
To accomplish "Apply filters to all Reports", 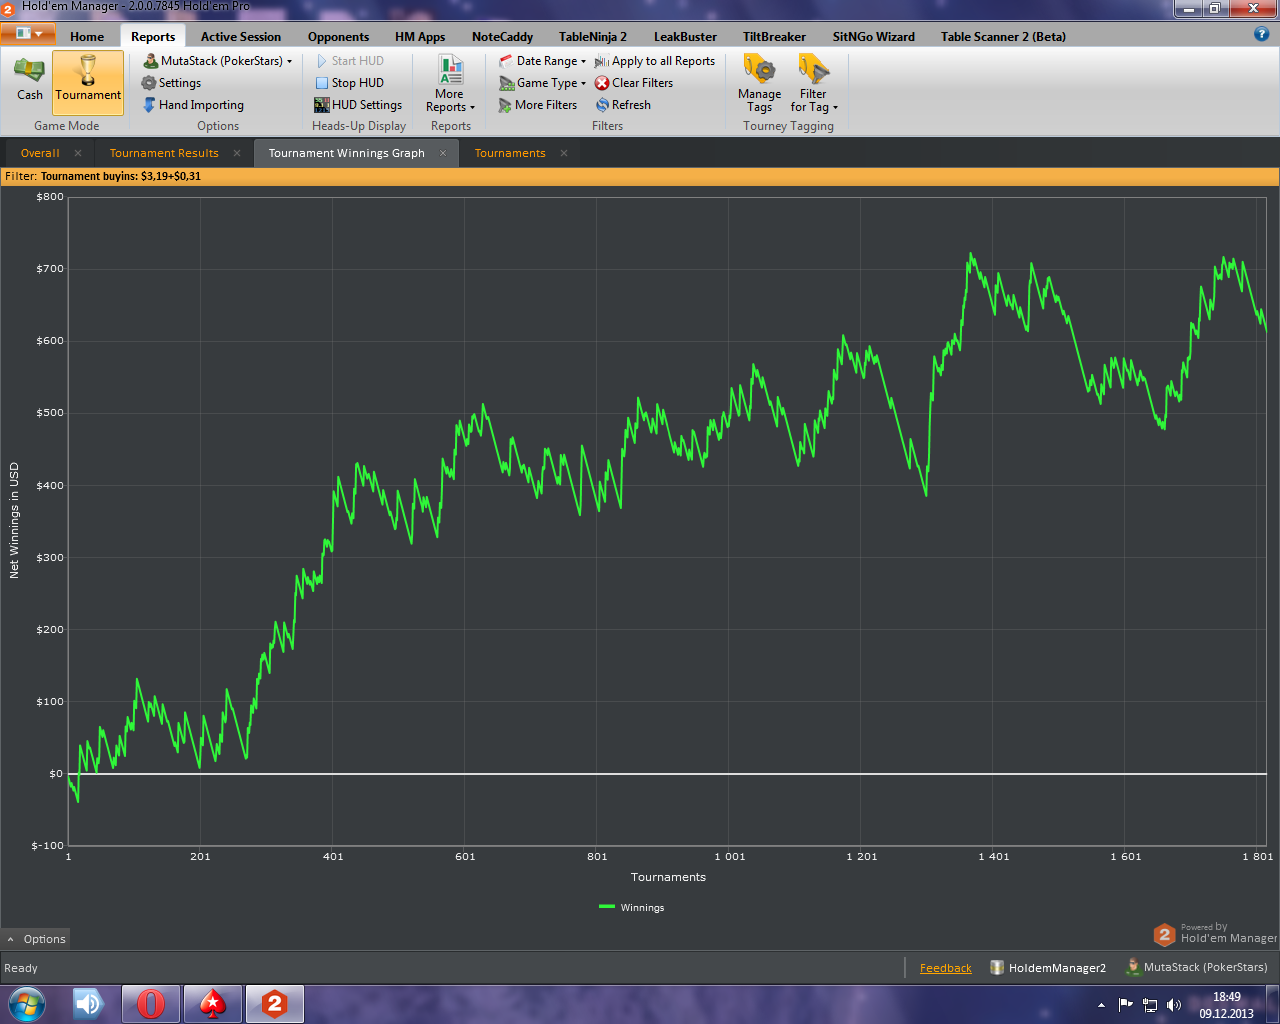I will (655, 61).
